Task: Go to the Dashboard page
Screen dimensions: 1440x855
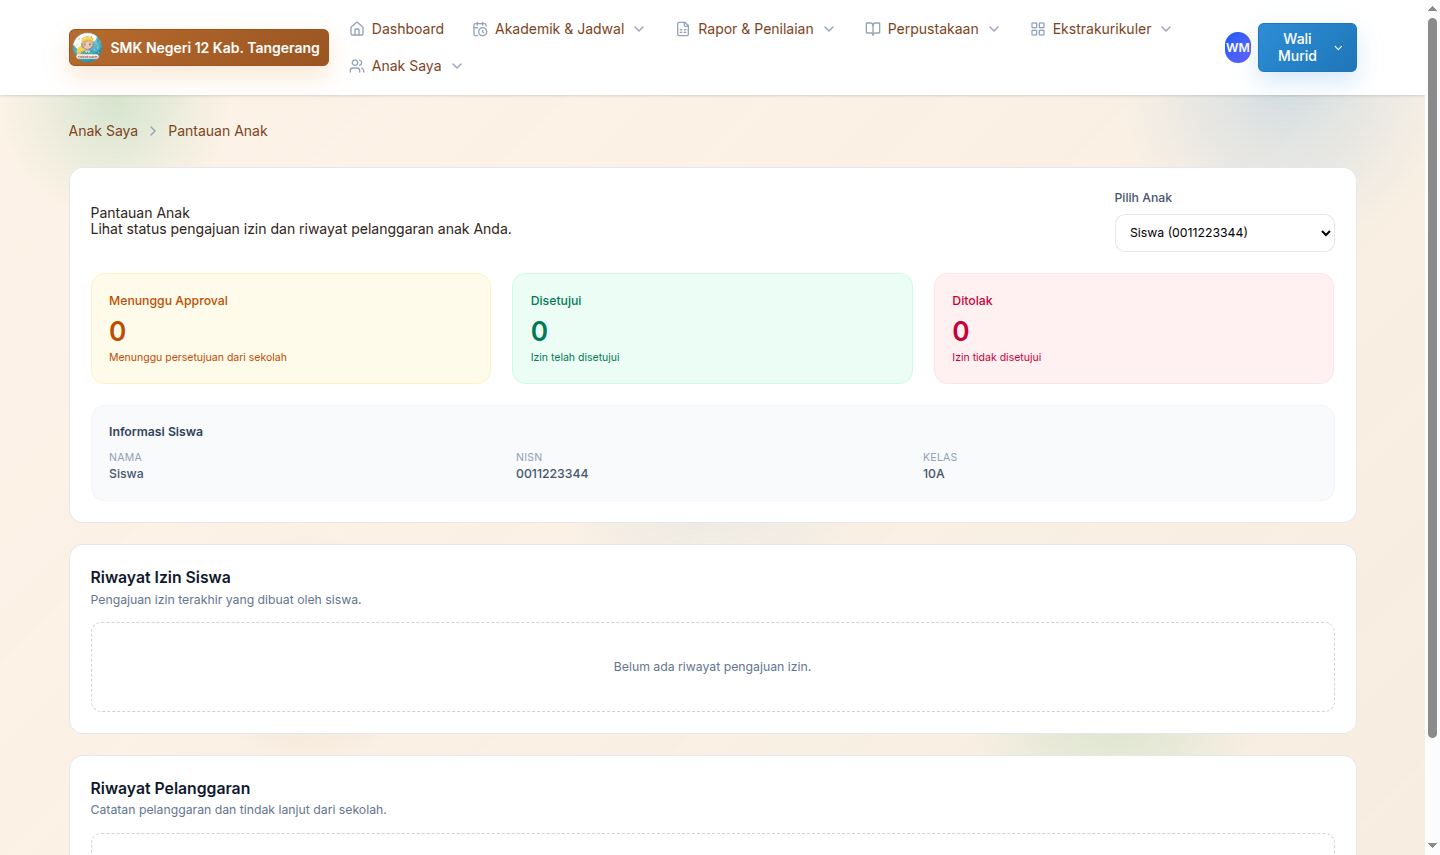Action: [x=407, y=29]
